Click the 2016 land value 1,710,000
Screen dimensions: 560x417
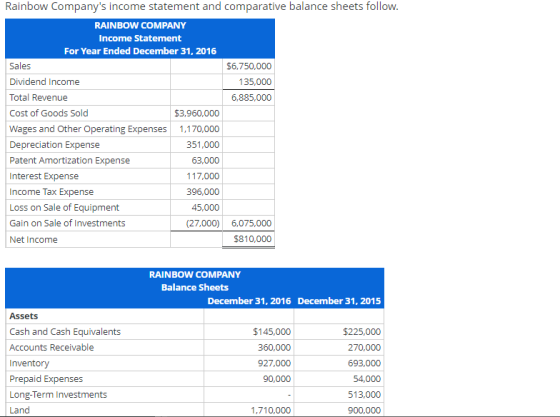pos(271,410)
